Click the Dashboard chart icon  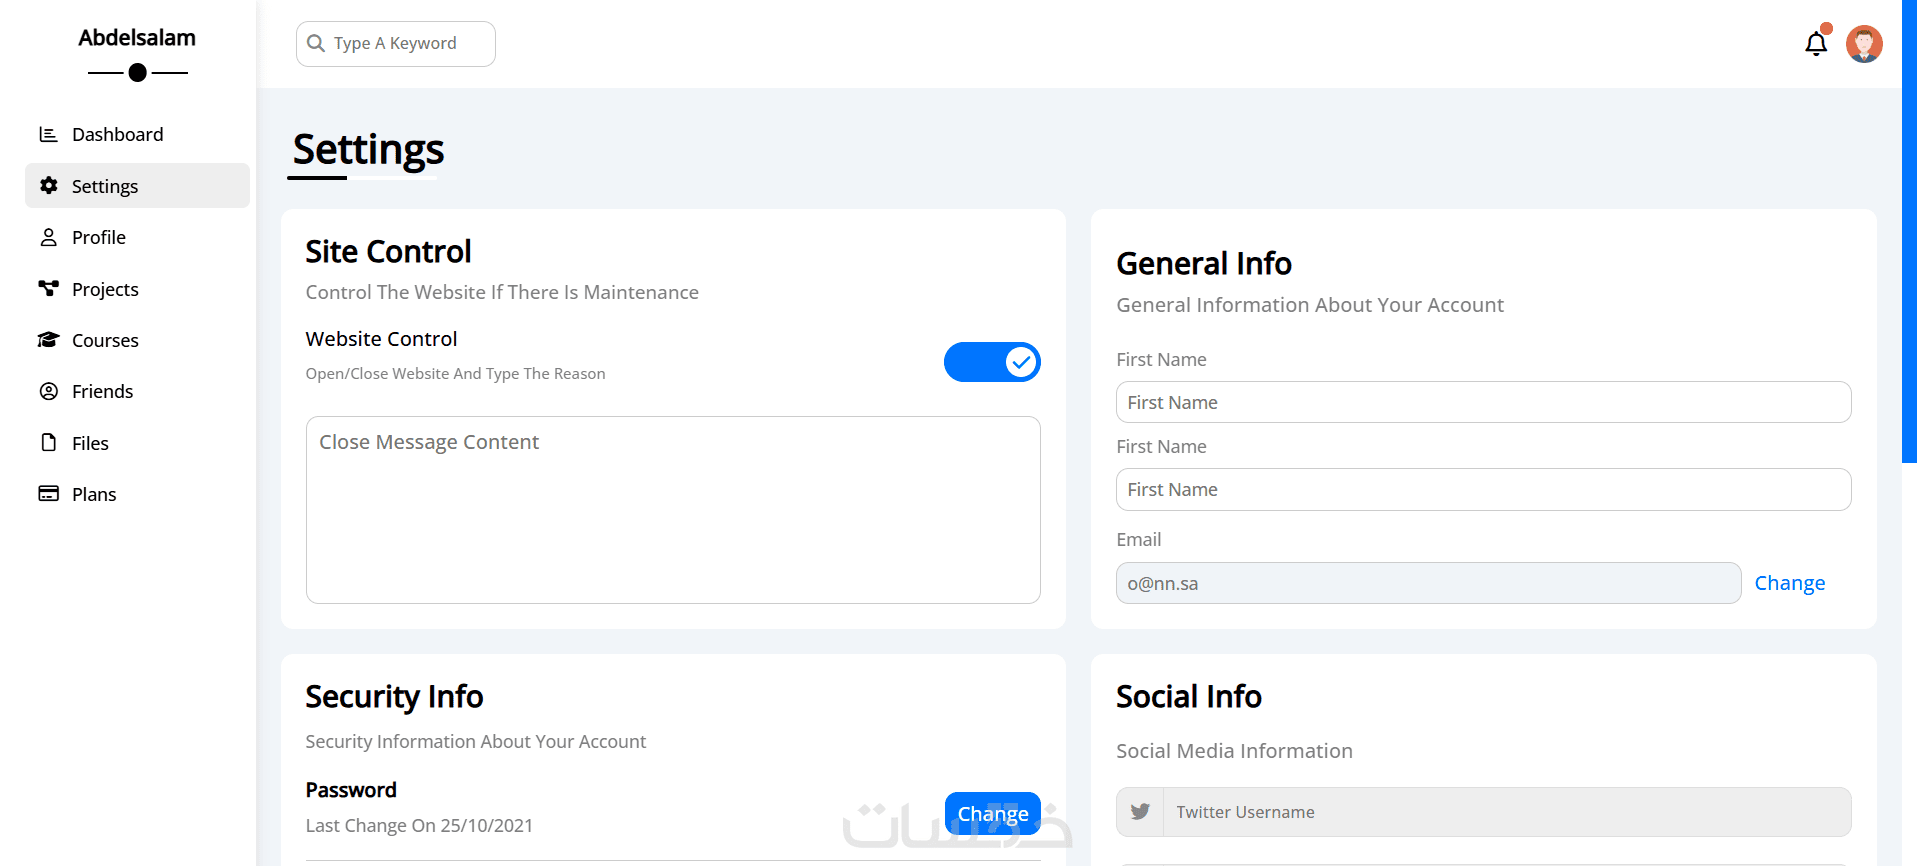coord(48,134)
